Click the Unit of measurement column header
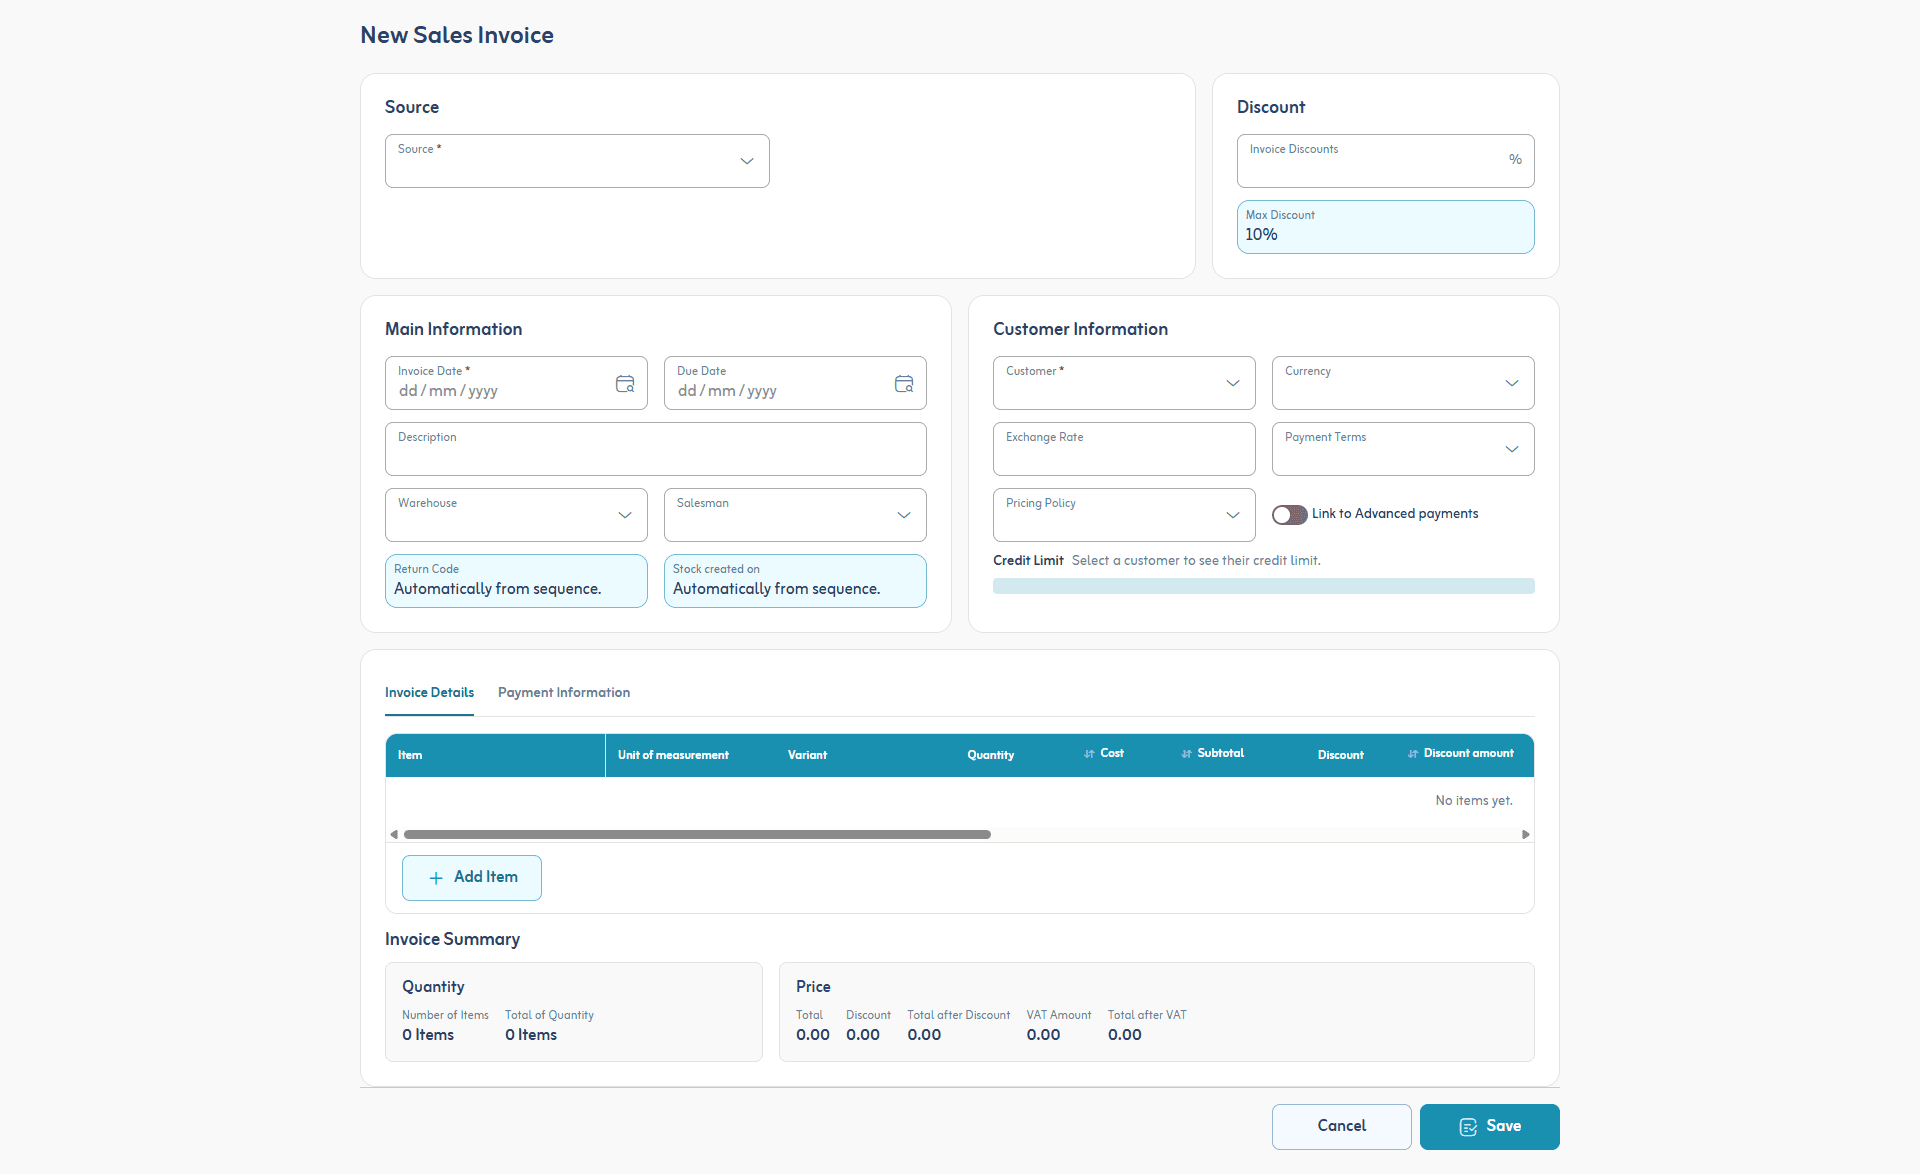 (673, 755)
